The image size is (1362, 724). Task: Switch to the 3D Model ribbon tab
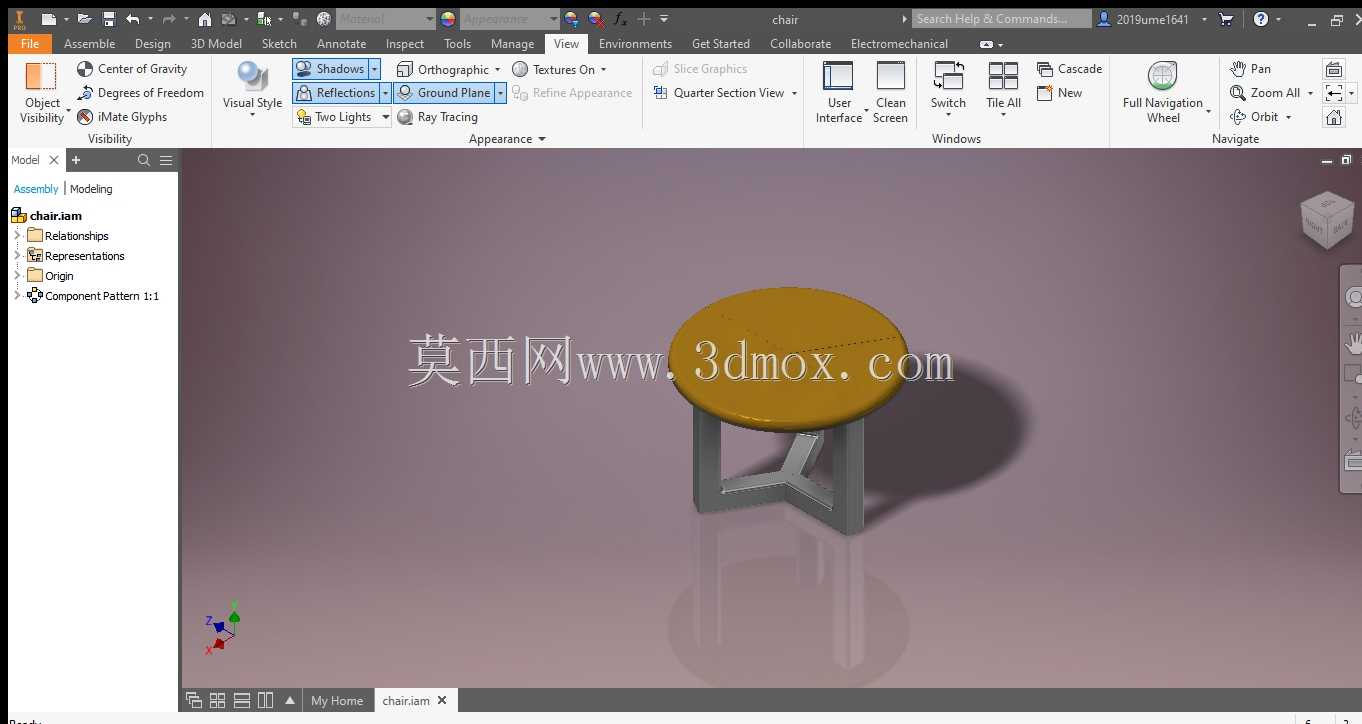(x=216, y=44)
